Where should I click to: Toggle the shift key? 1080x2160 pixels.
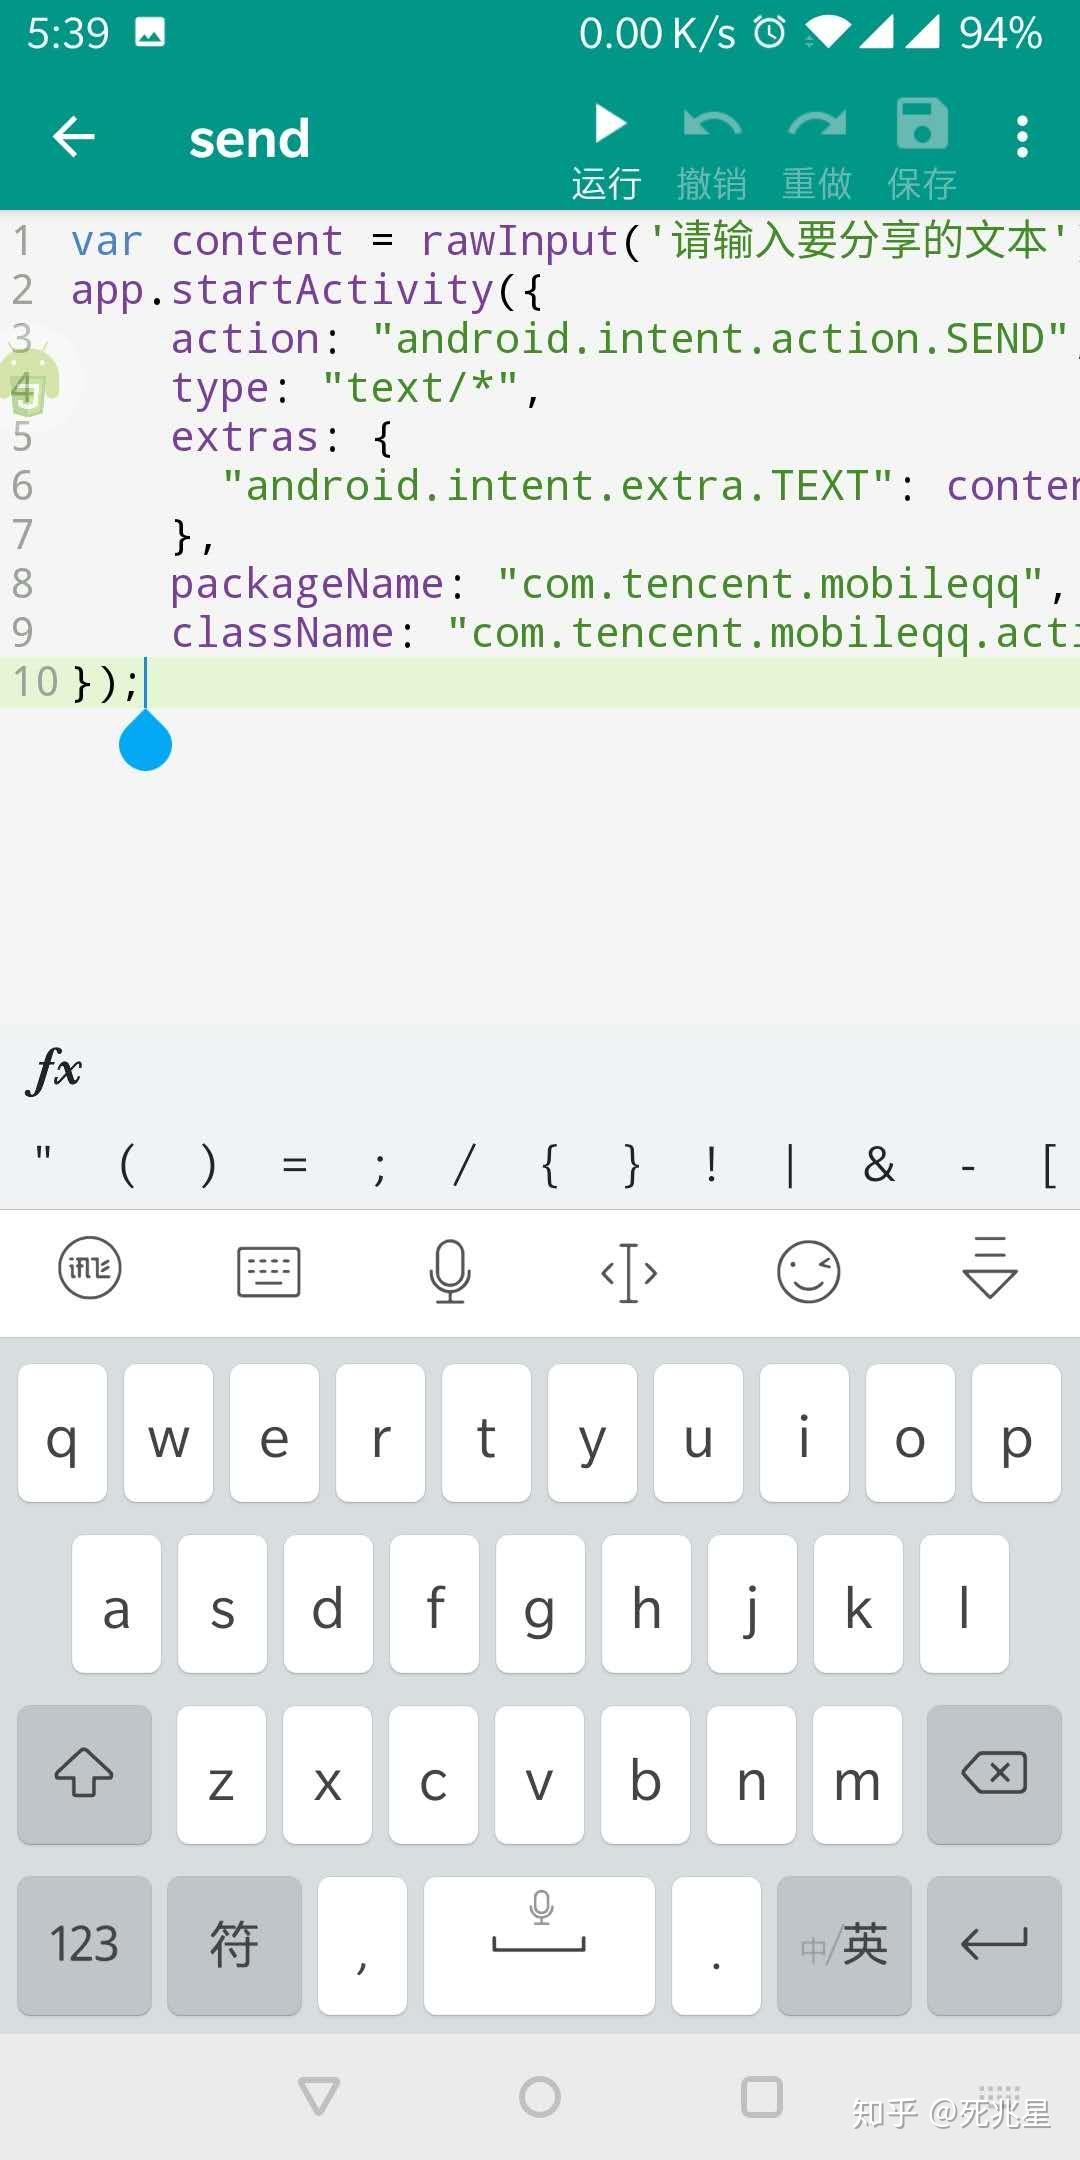click(x=85, y=1774)
